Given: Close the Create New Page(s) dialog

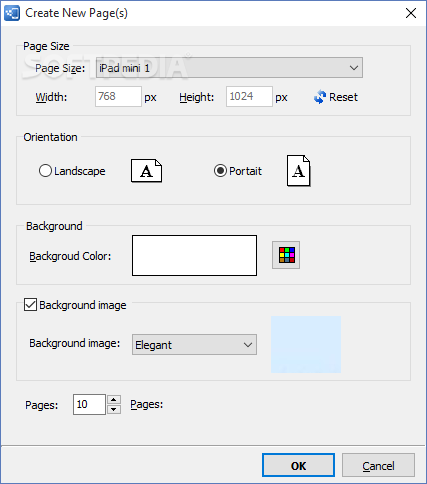Looking at the screenshot, I should tap(411, 13).
